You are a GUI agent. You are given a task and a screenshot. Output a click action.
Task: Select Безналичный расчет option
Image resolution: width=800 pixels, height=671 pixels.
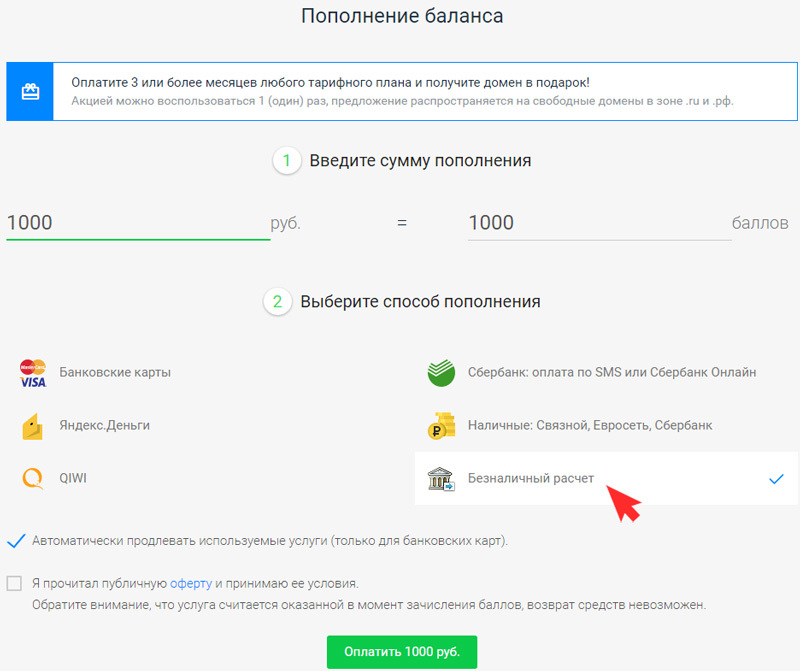pos(606,479)
